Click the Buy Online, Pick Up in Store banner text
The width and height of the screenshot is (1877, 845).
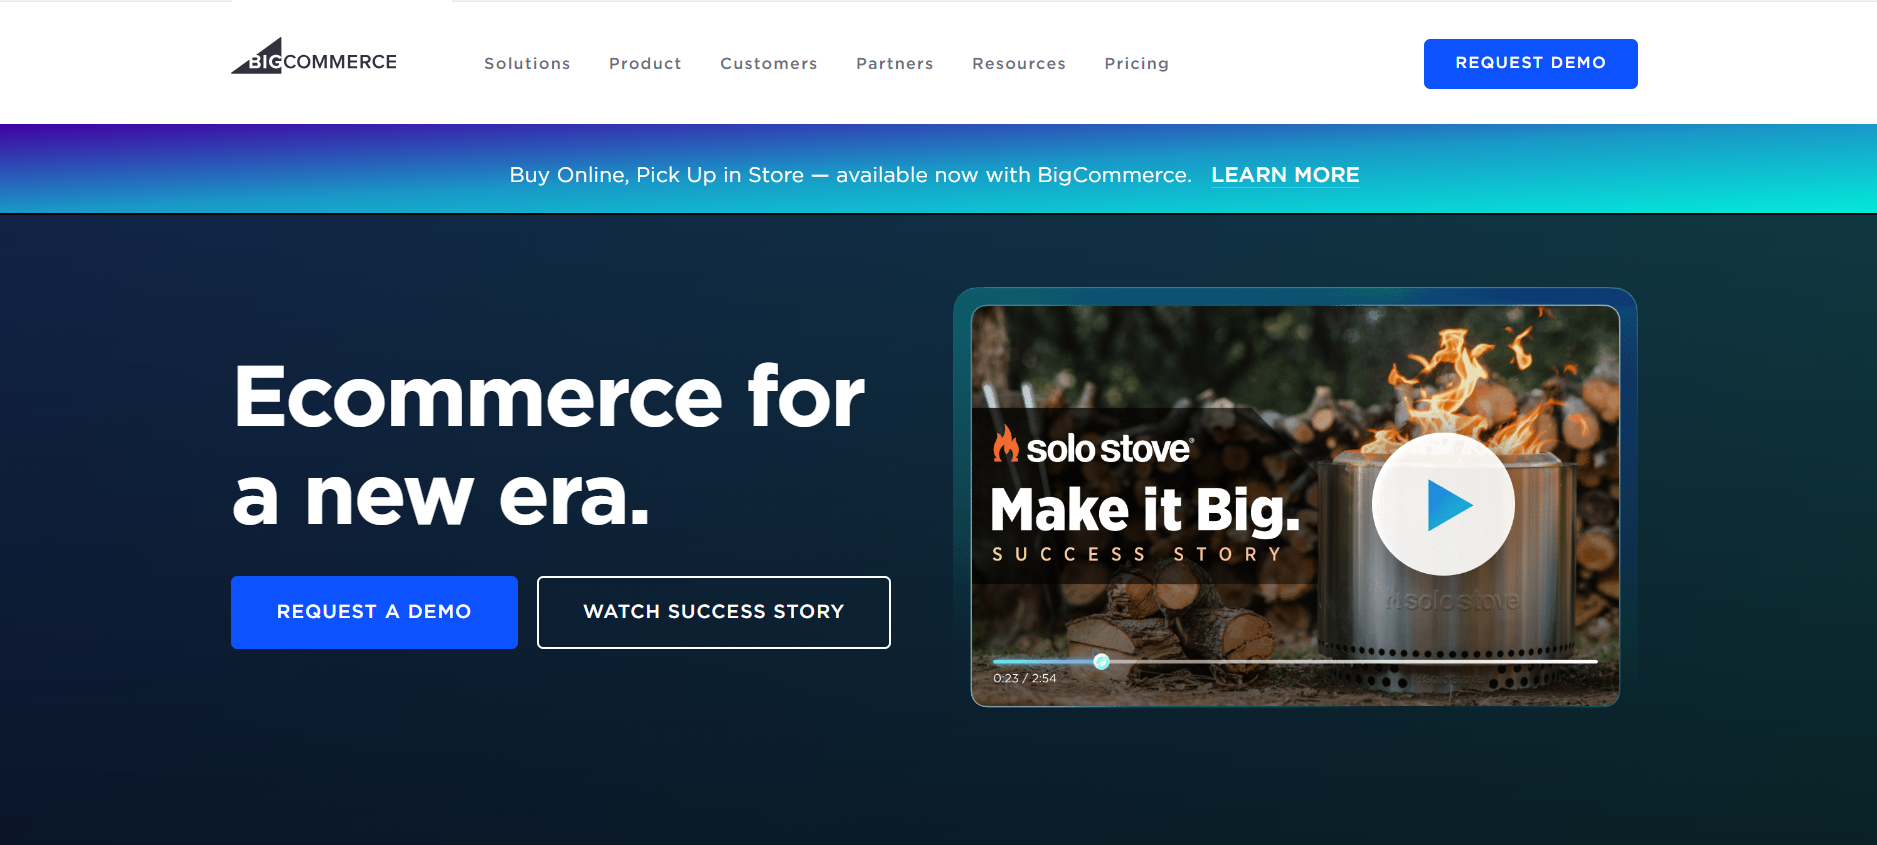point(850,175)
